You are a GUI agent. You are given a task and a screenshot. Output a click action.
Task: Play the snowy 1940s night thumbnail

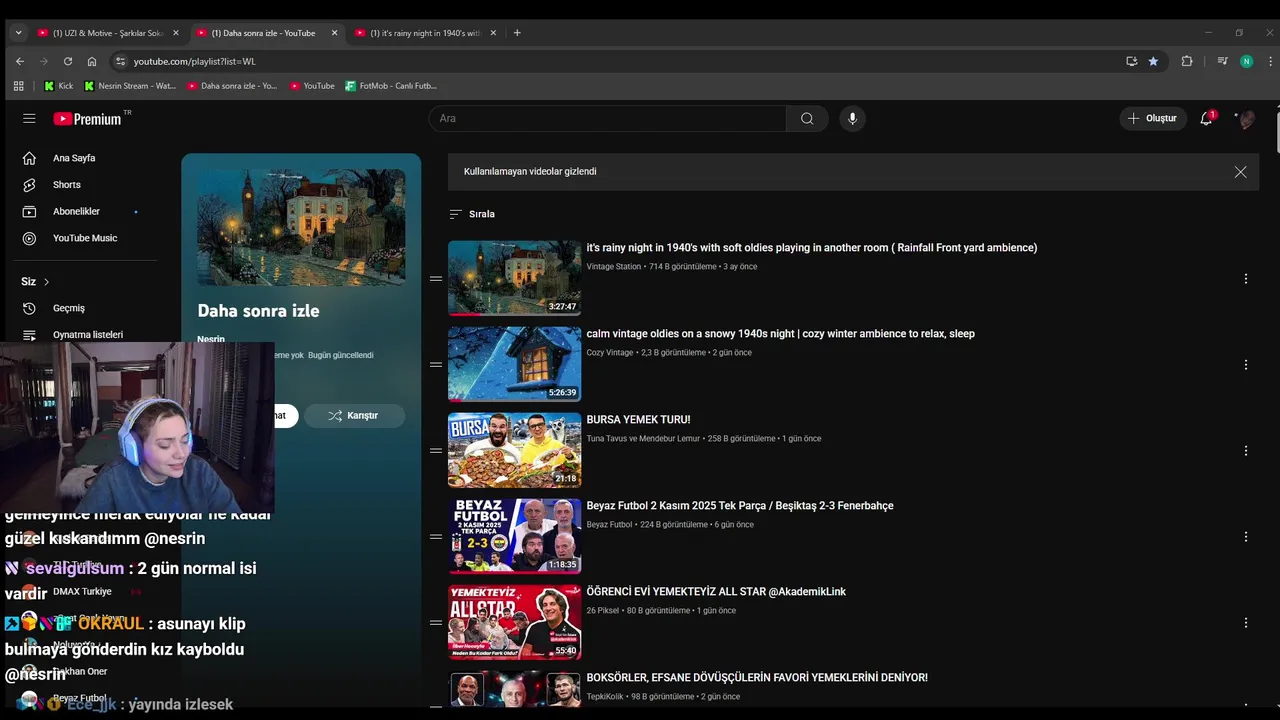point(514,364)
